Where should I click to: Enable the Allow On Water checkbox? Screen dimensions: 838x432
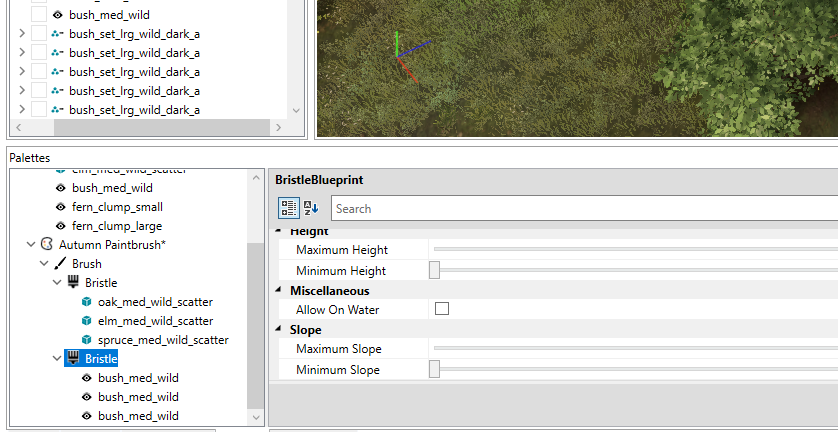(442, 308)
